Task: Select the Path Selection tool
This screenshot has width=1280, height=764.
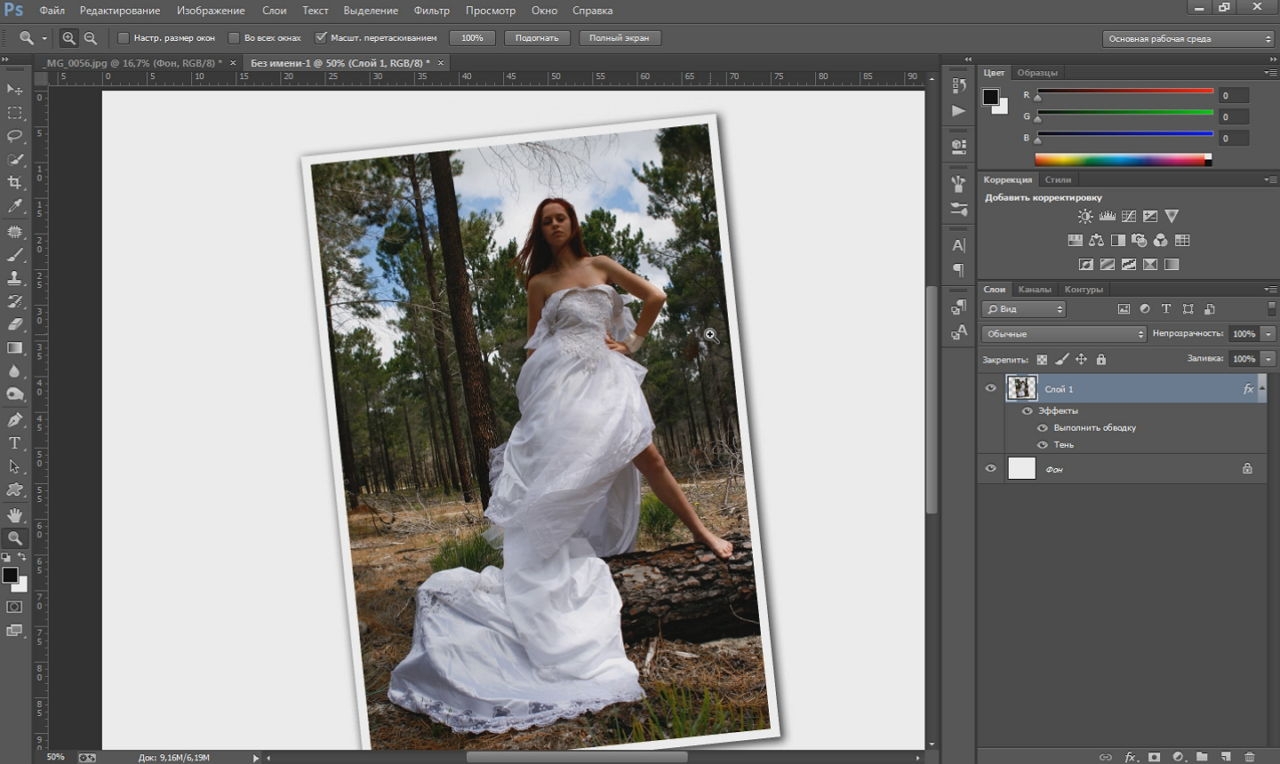Action: (x=15, y=466)
